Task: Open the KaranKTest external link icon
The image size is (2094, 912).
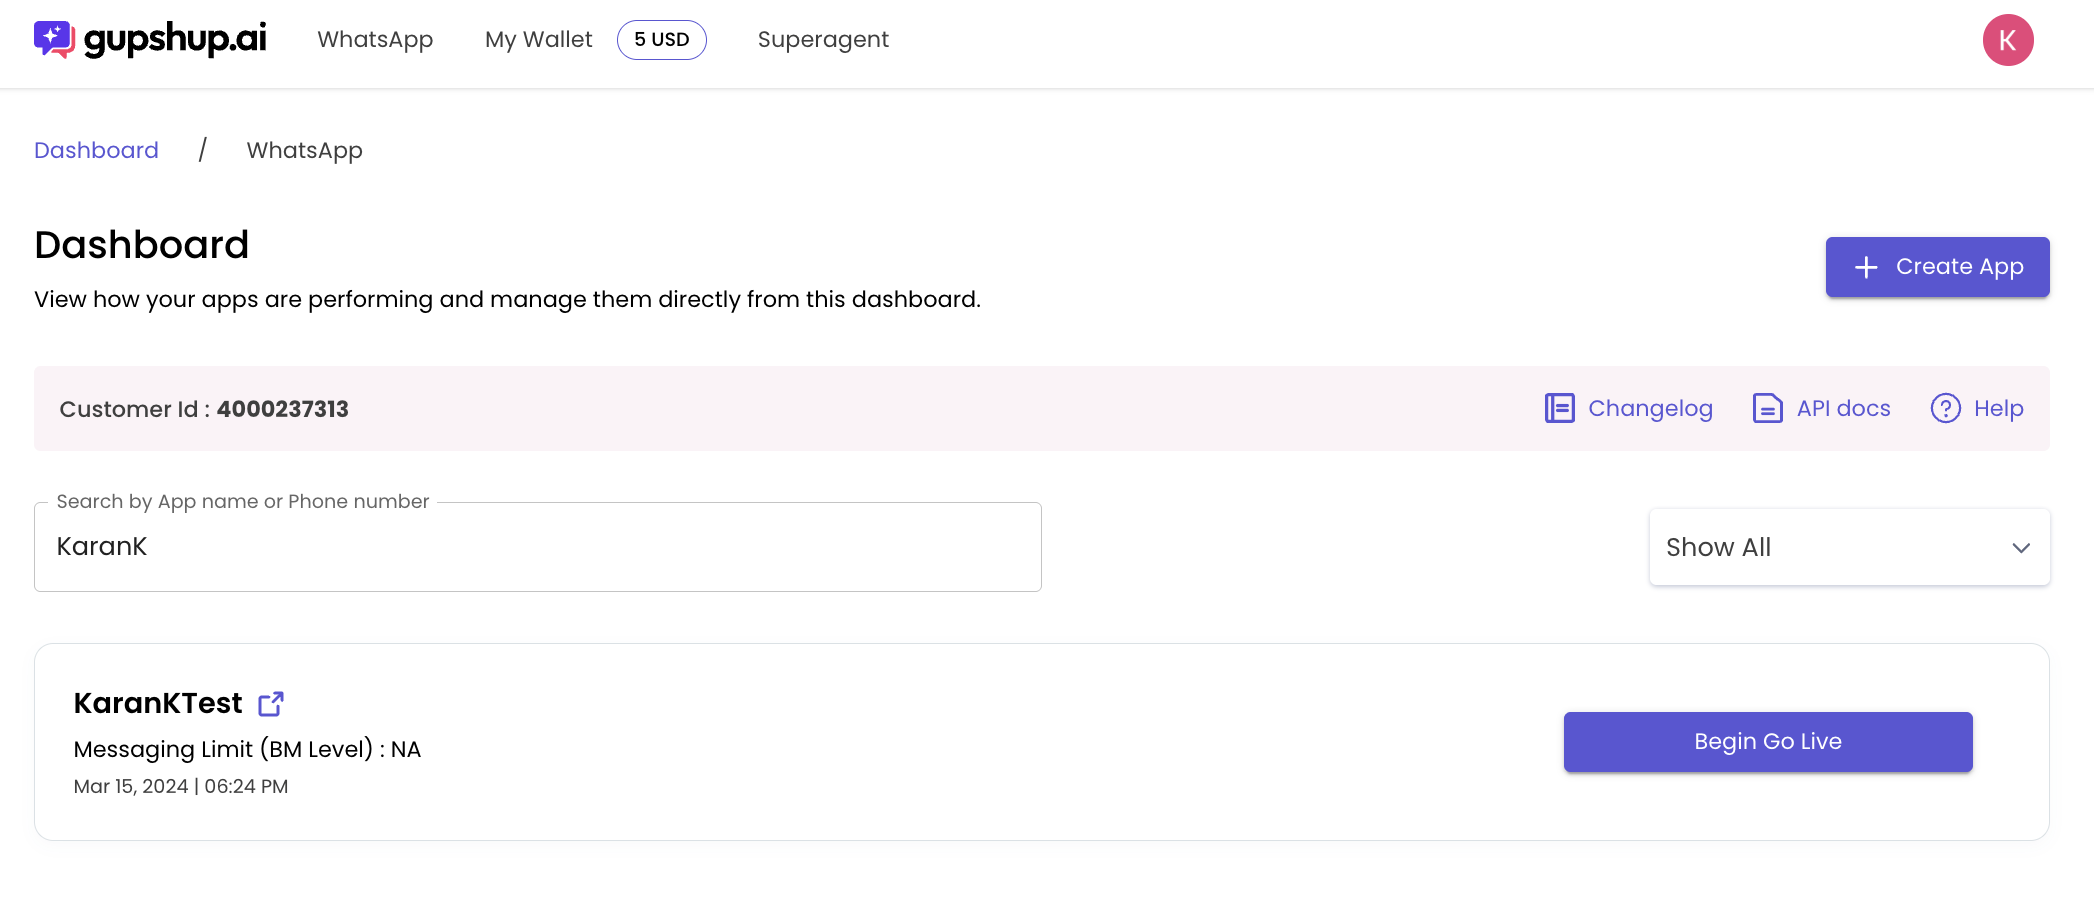Action: [271, 704]
